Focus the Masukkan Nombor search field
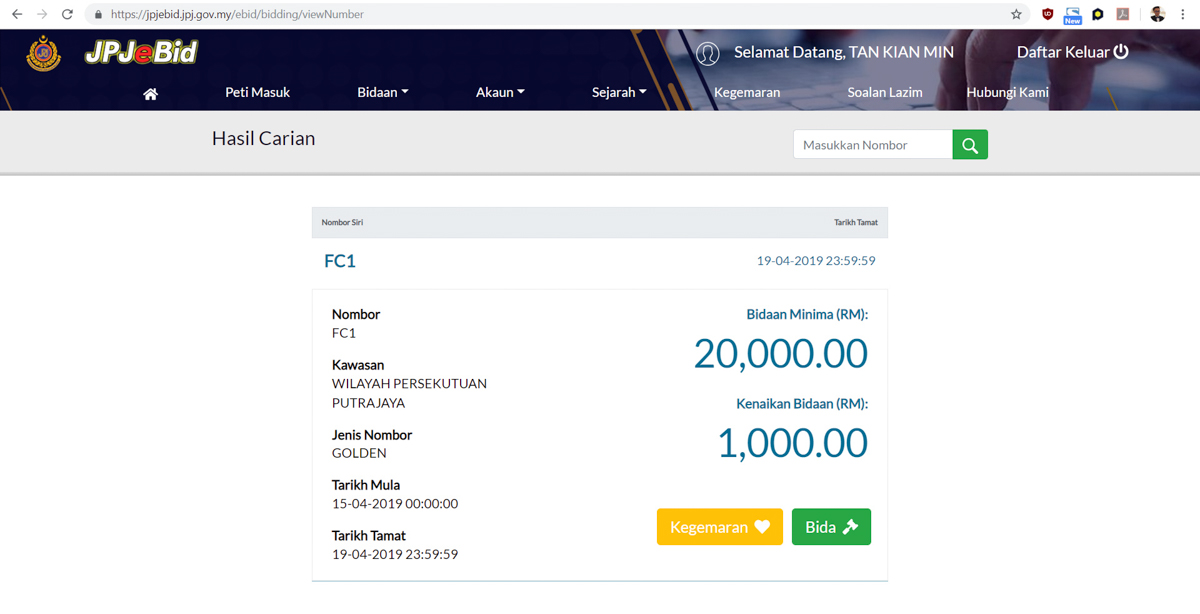 pyautogui.click(x=872, y=145)
